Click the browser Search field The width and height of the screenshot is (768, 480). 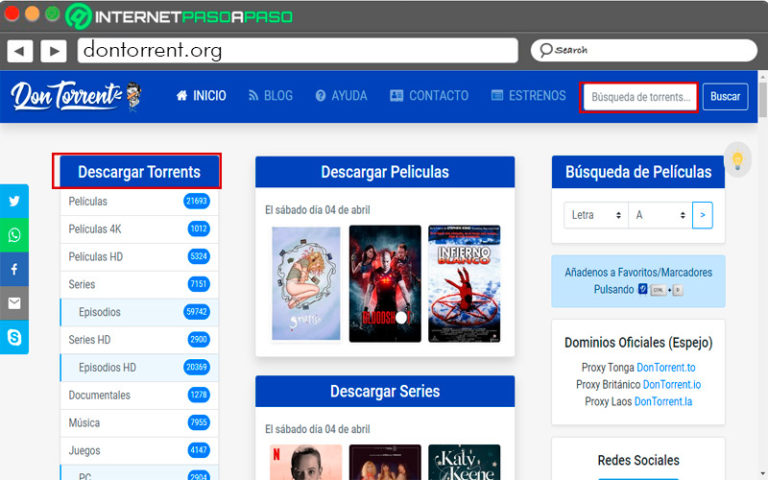[x=644, y=50]
